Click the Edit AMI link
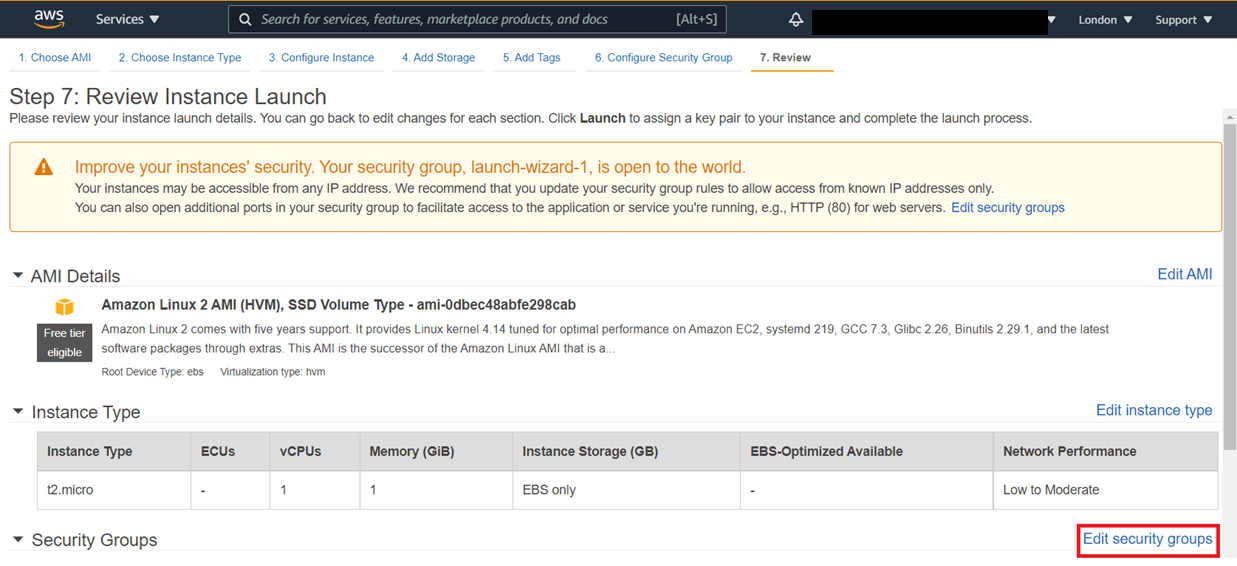Viewport: 1237px width, 566px height. point(1184,274)
